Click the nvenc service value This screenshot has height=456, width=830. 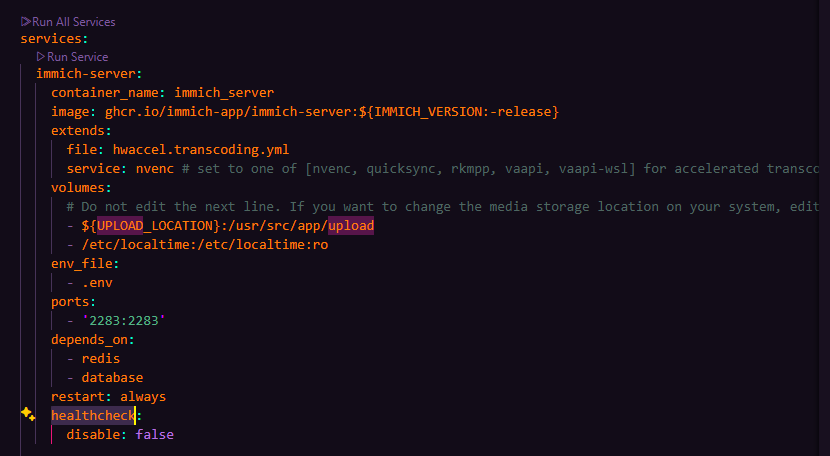tap(155, 169)
